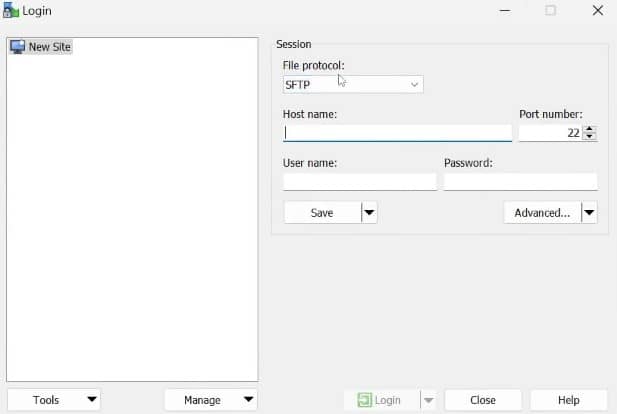The width and height of the screenshot is (617, 414).
Task: Click the User name input field
Action: [359, 182]
